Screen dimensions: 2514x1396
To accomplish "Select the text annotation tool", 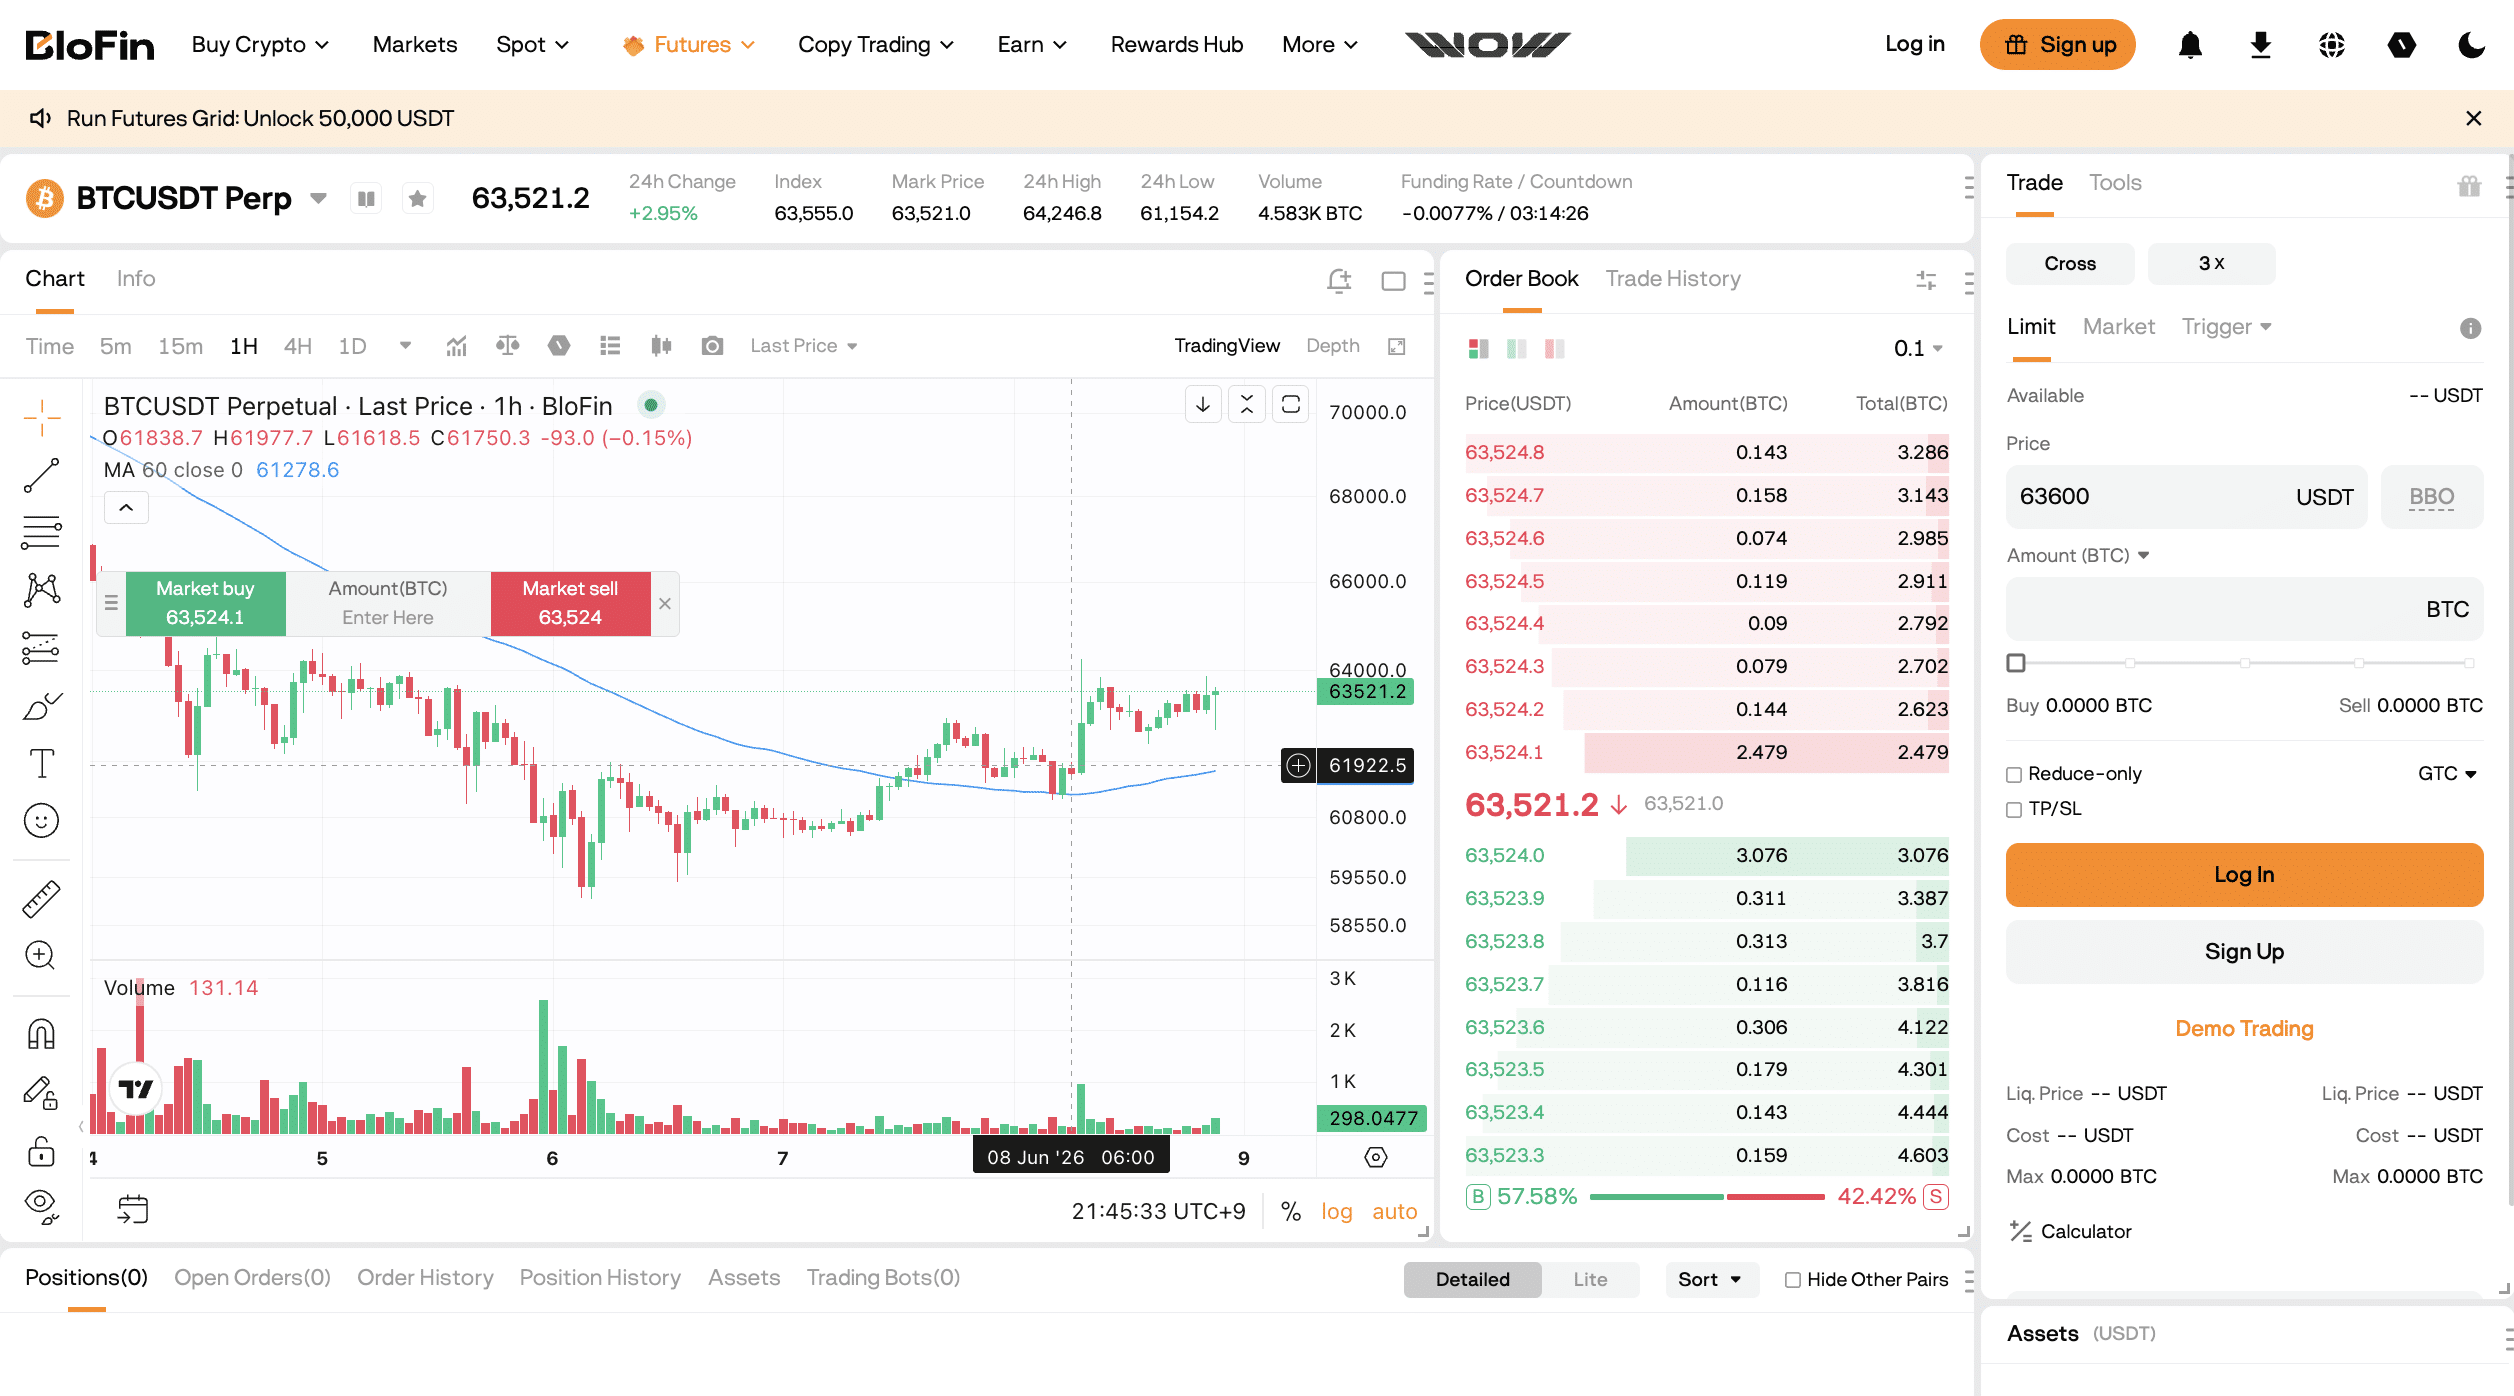I will 42,763.
